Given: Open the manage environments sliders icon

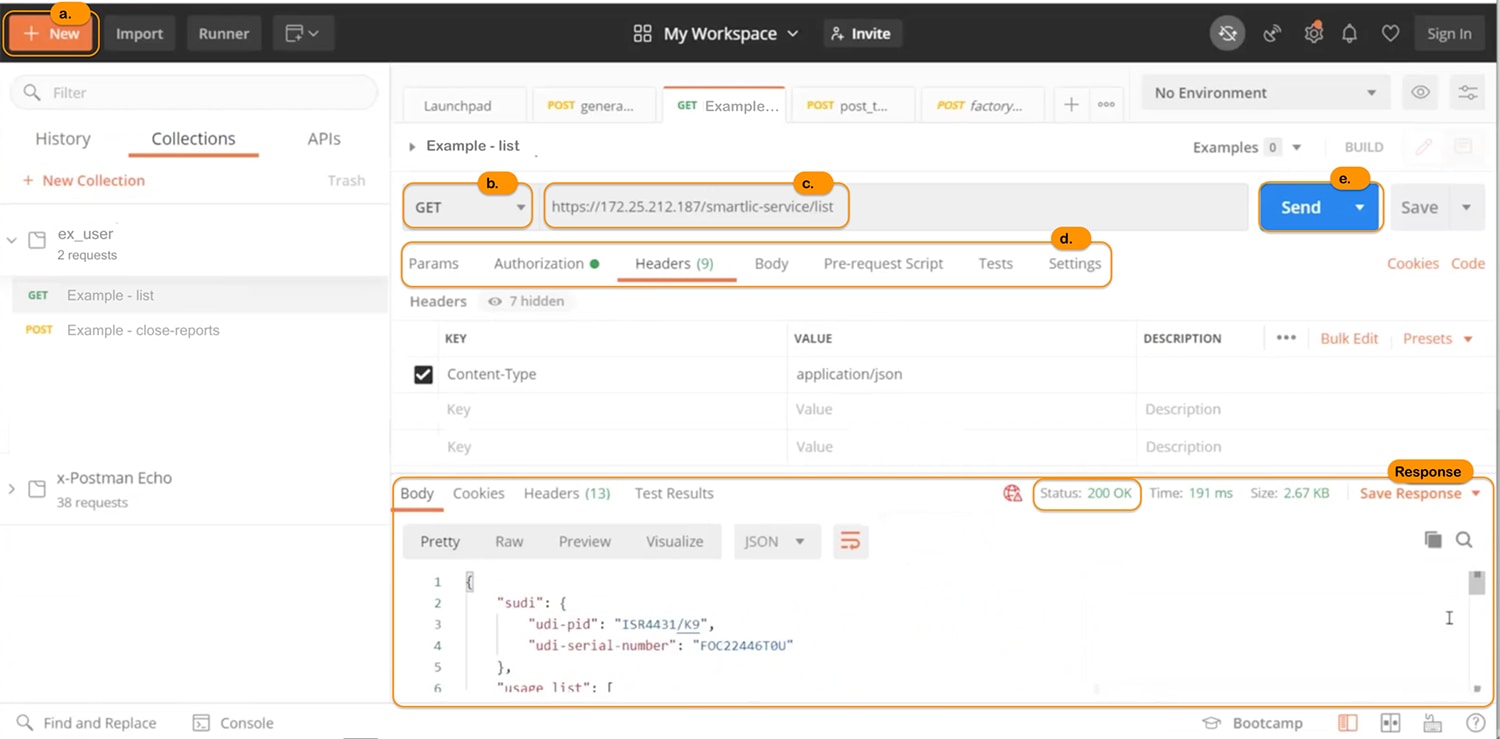Looking at the screenshot, I should pyautogui.click(x=1467, y=93).
